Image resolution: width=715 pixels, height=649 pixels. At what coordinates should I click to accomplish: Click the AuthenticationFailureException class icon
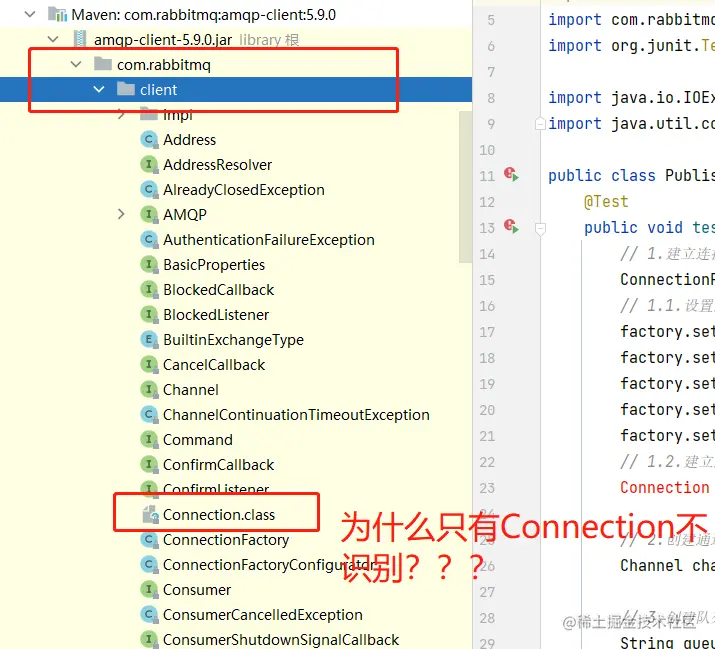click(x=149, y=239)
